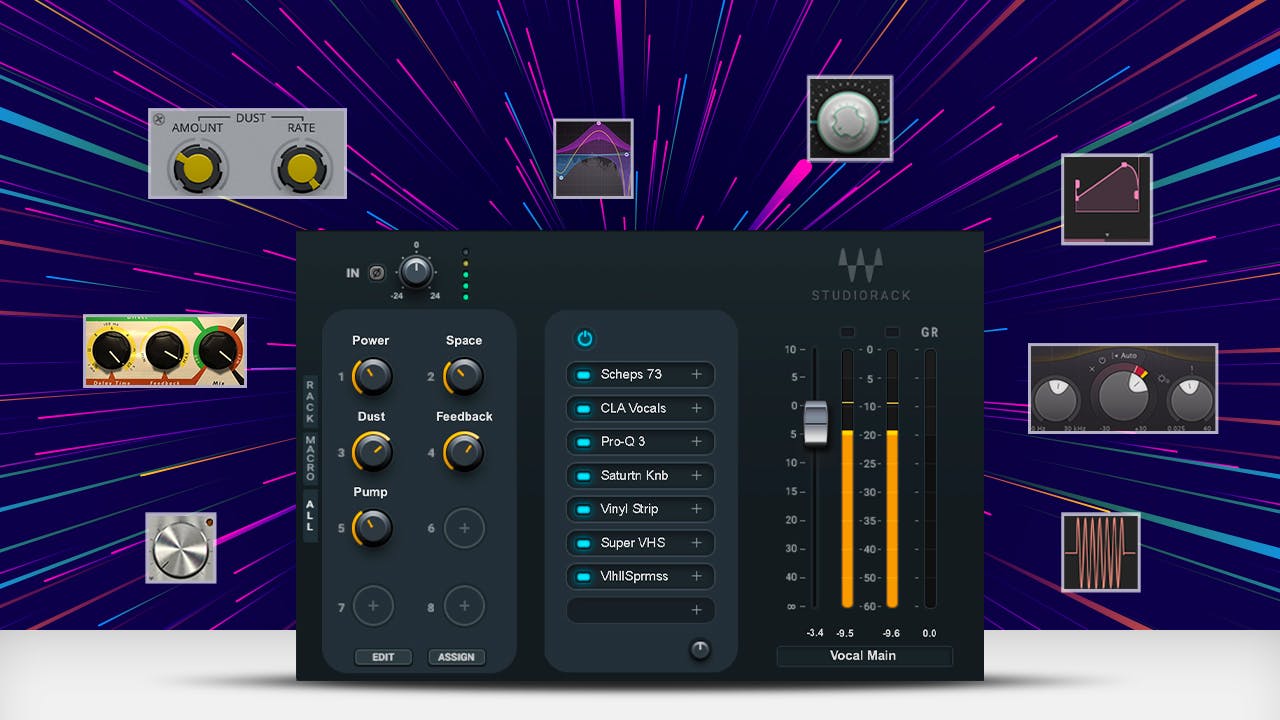Viewport: 1280px width, 720px height.
Task: Open the Pro-Q 3 plugin slot
Action: click(641, 442)
